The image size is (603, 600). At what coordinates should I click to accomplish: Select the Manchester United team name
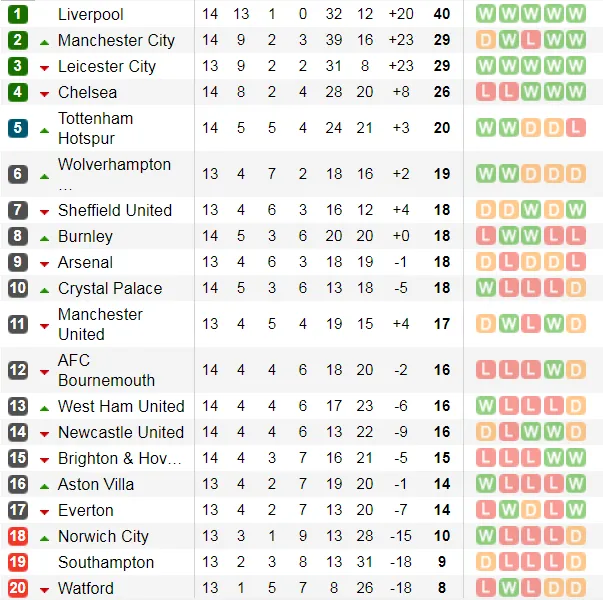(x=100, y=324)
